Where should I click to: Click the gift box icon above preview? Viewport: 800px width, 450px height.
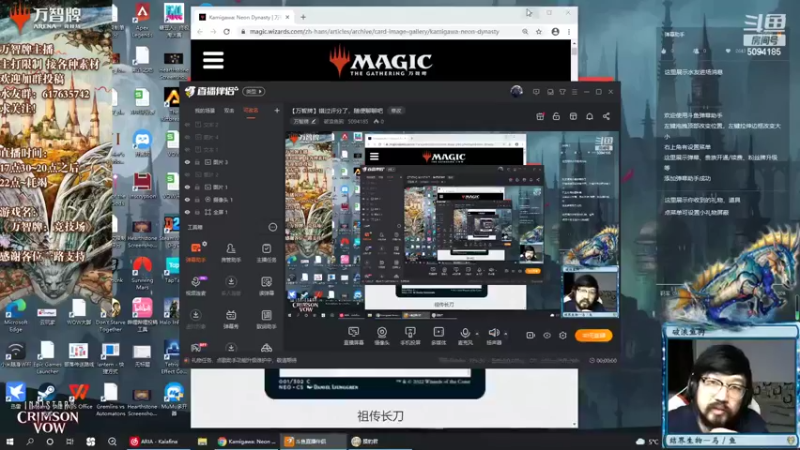click(540, 116)
